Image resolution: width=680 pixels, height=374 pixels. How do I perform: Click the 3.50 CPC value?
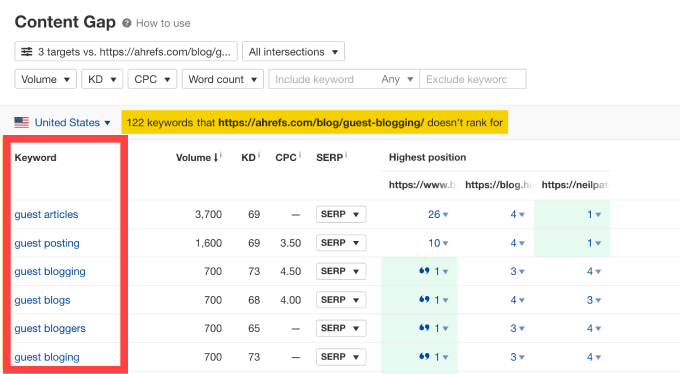click(291, 243)
